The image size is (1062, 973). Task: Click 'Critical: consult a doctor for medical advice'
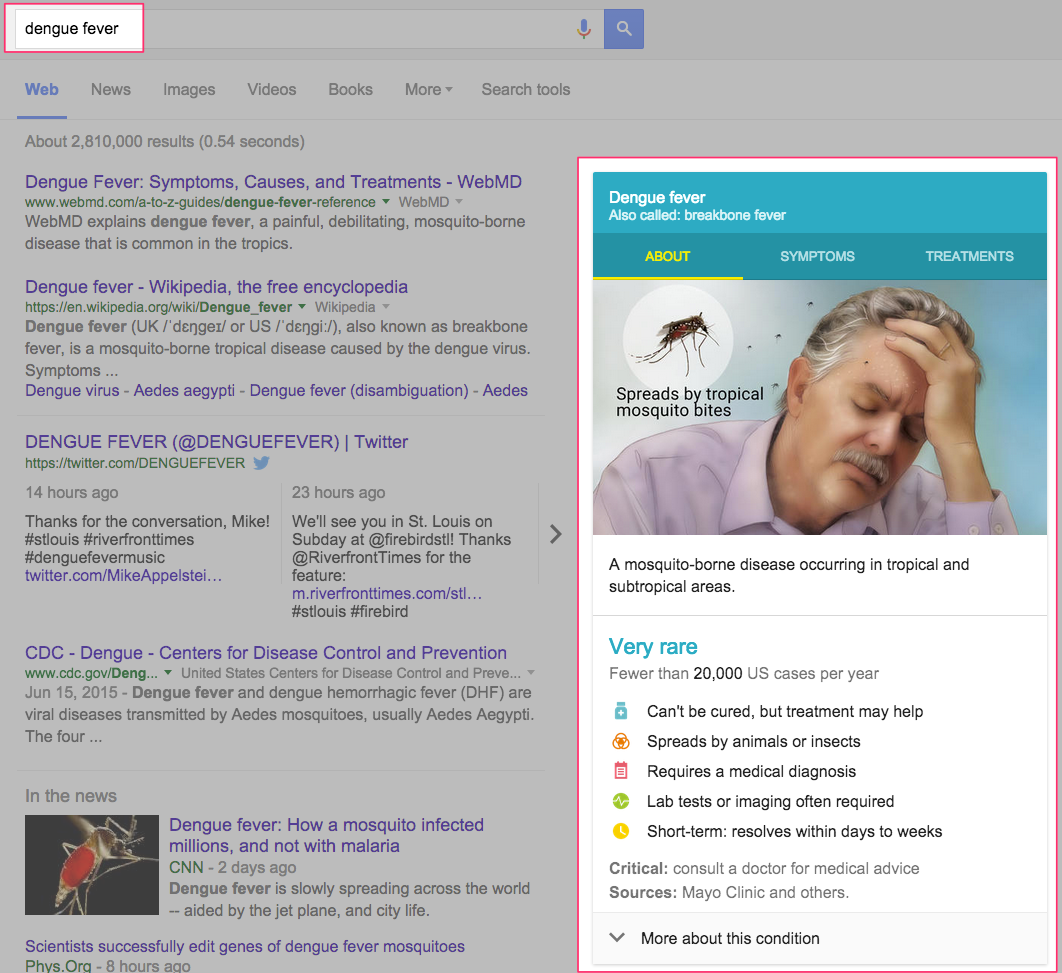tap(764, 868)
